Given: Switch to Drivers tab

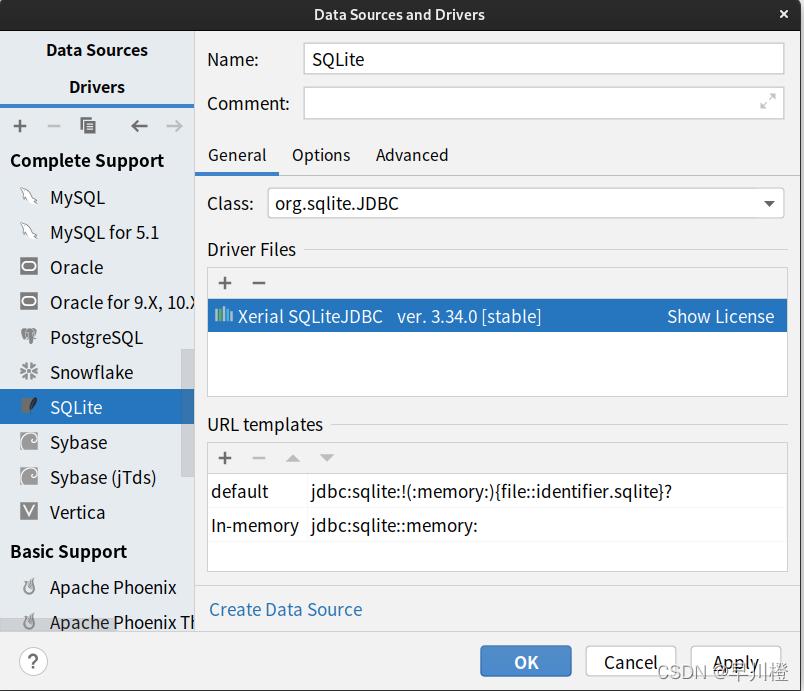Looking at the screenshot, I should [x=97, y=87].
